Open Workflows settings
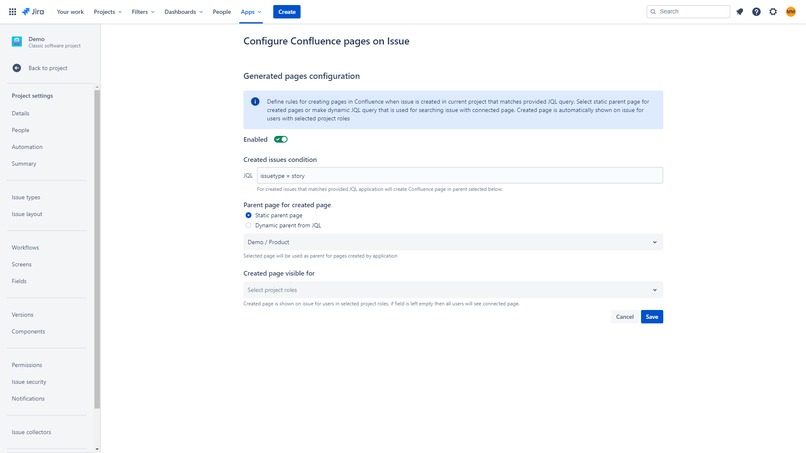The width and height of the screenshot is (806, 453). (25, 248)
